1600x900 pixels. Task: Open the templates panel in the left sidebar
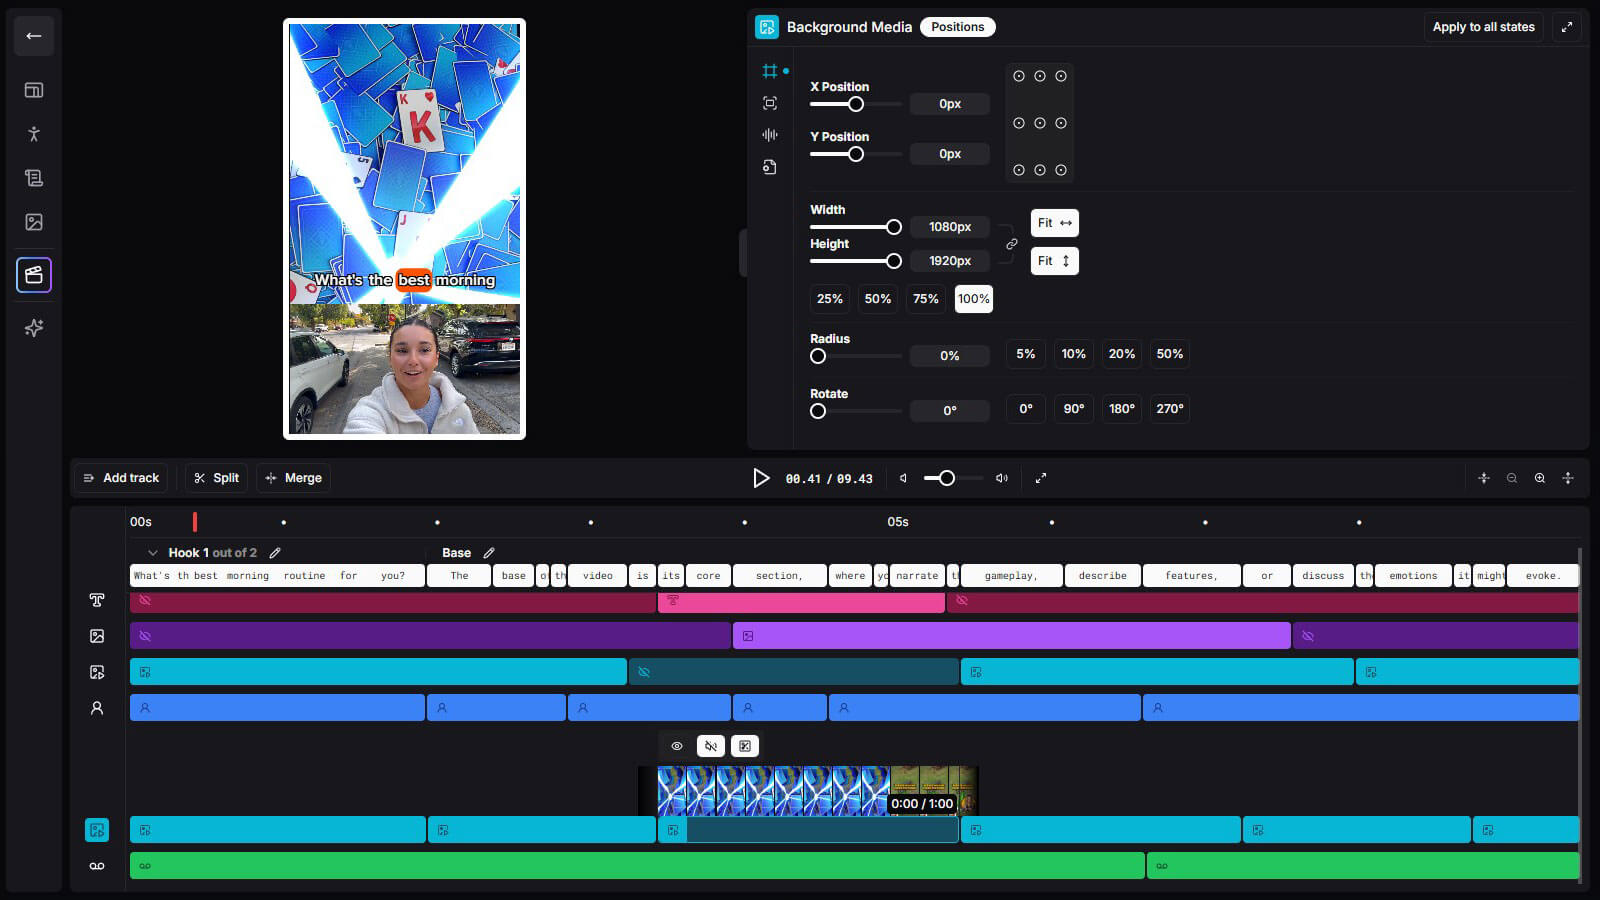pos(33,90)
